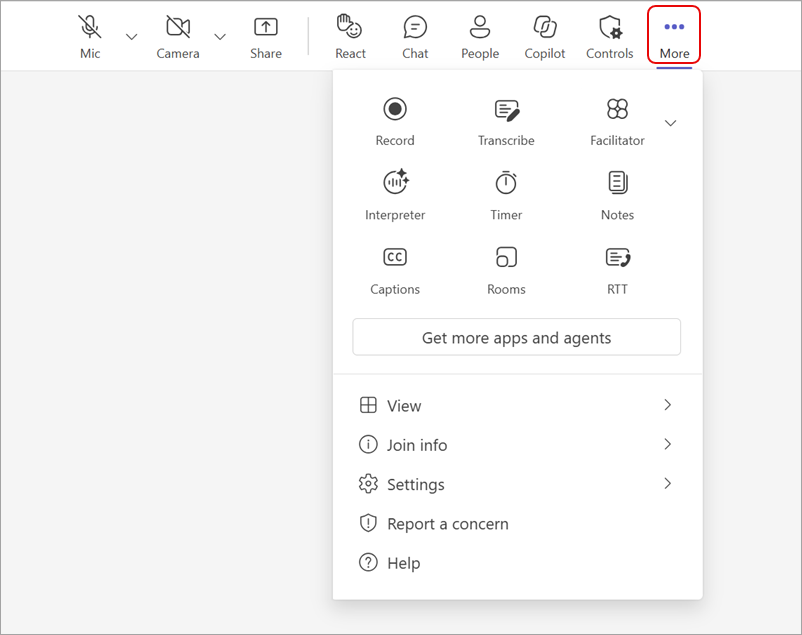Open the Settings submenu
802x635 pixels.
[x=517, y=484]
